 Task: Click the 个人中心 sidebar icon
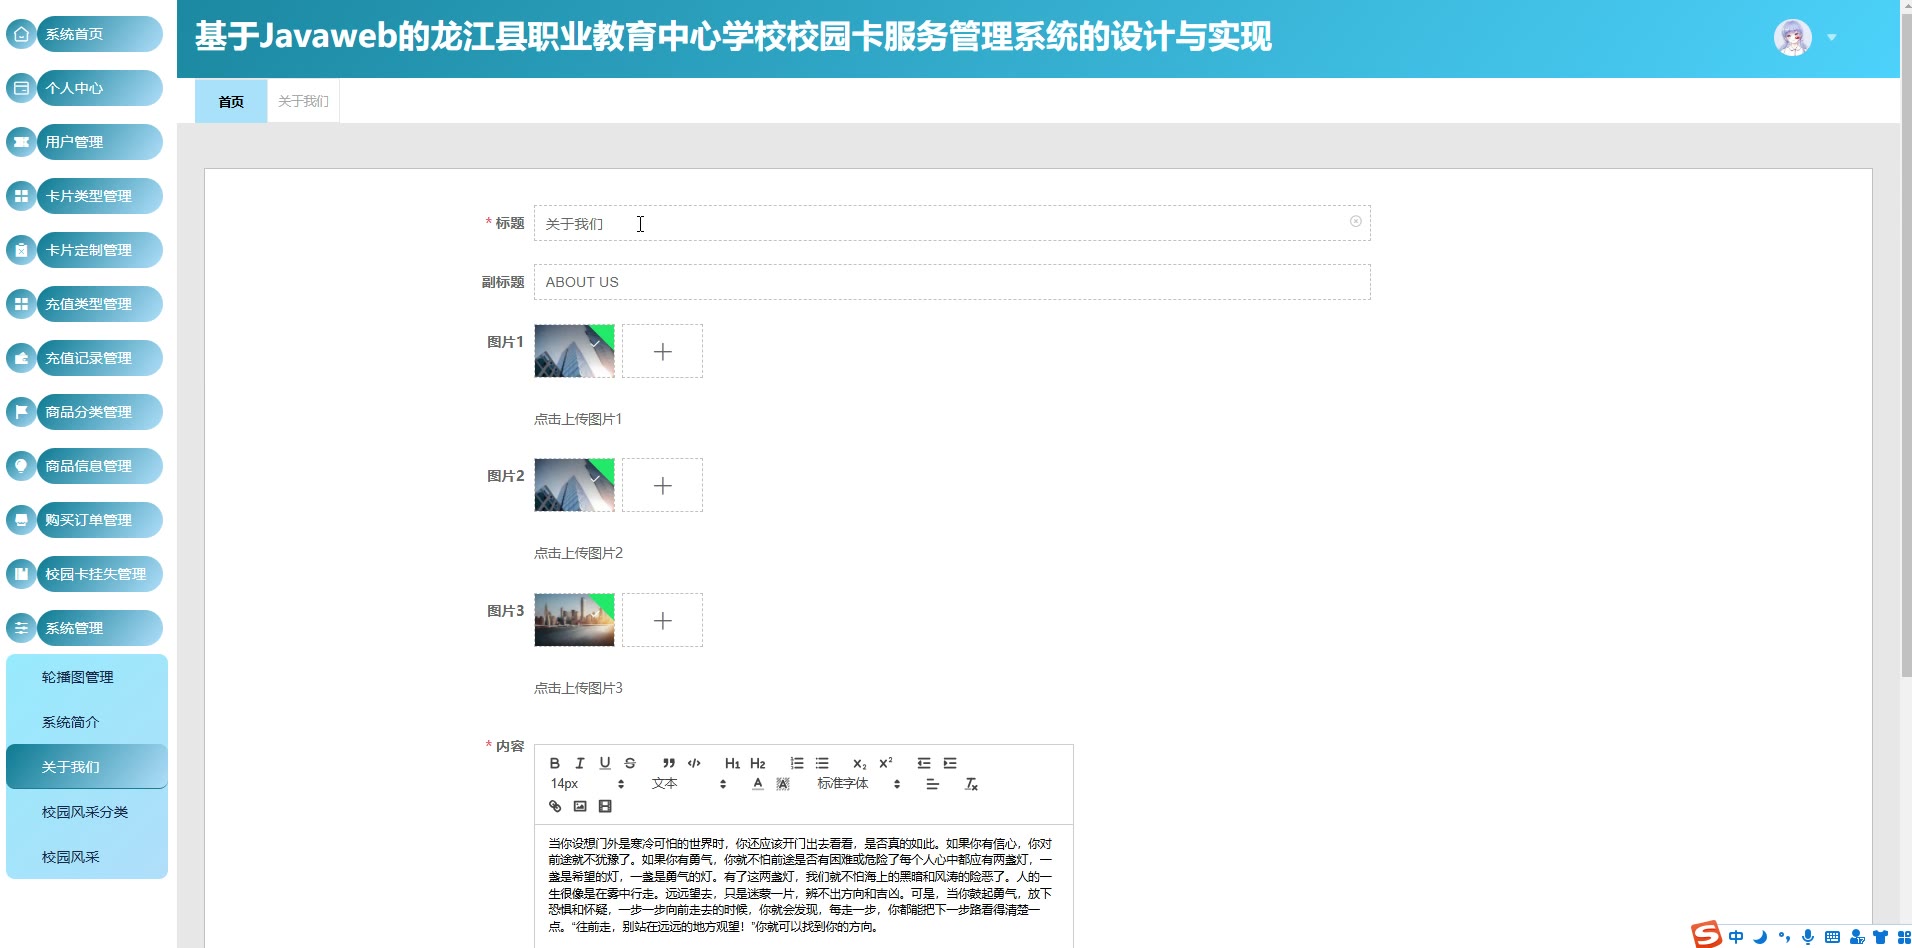coord(21,88)
